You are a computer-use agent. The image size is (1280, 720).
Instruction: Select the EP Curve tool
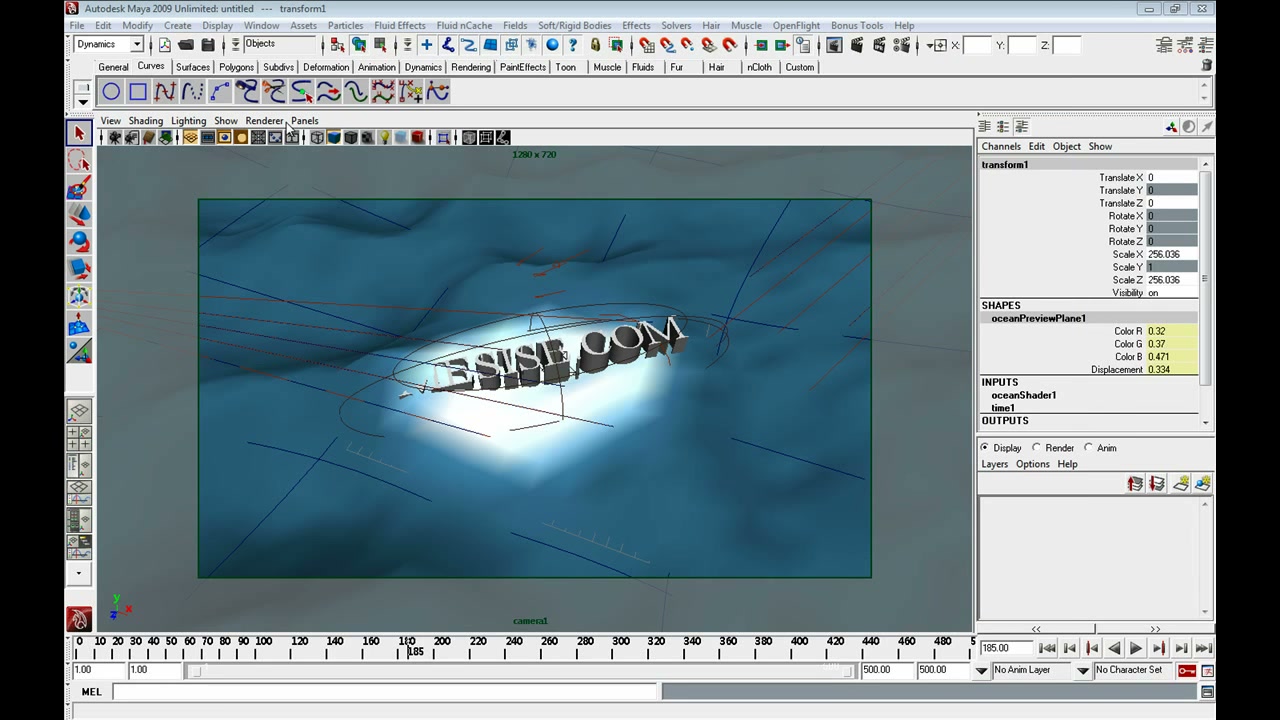pyautogui.click(x=165, y=92)
